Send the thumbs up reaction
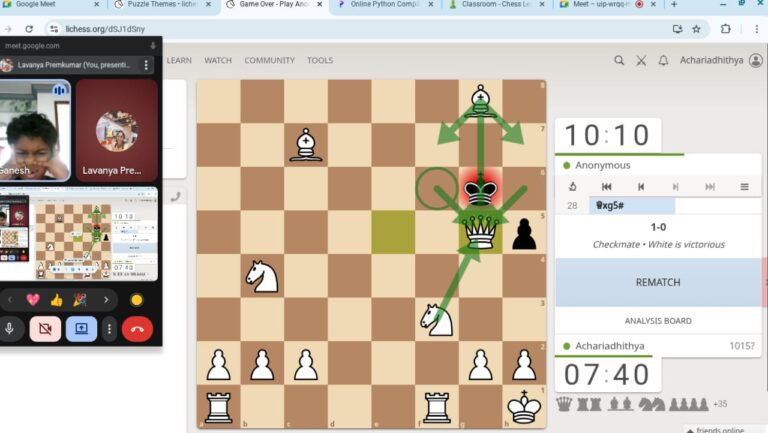This screenshot has height=433, width=768. [x=58, y=300]
